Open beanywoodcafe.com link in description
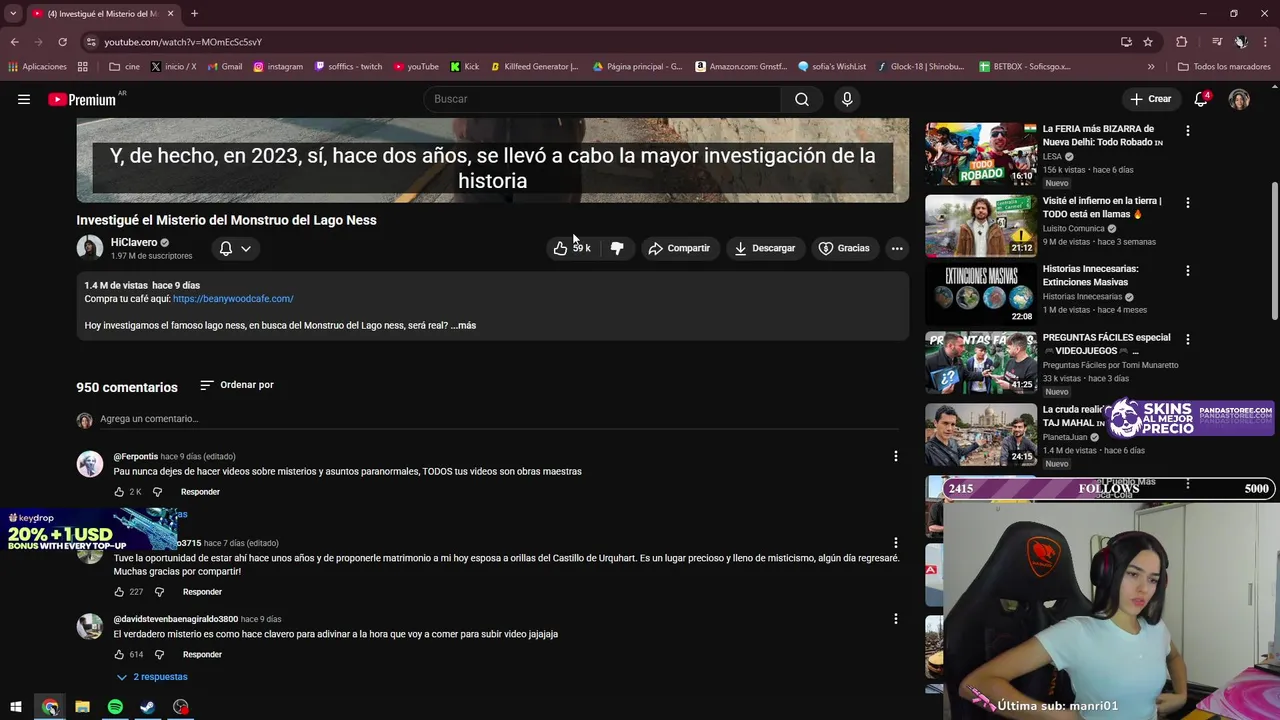This screenshot has height=720, width=1280. click(233, 299)
